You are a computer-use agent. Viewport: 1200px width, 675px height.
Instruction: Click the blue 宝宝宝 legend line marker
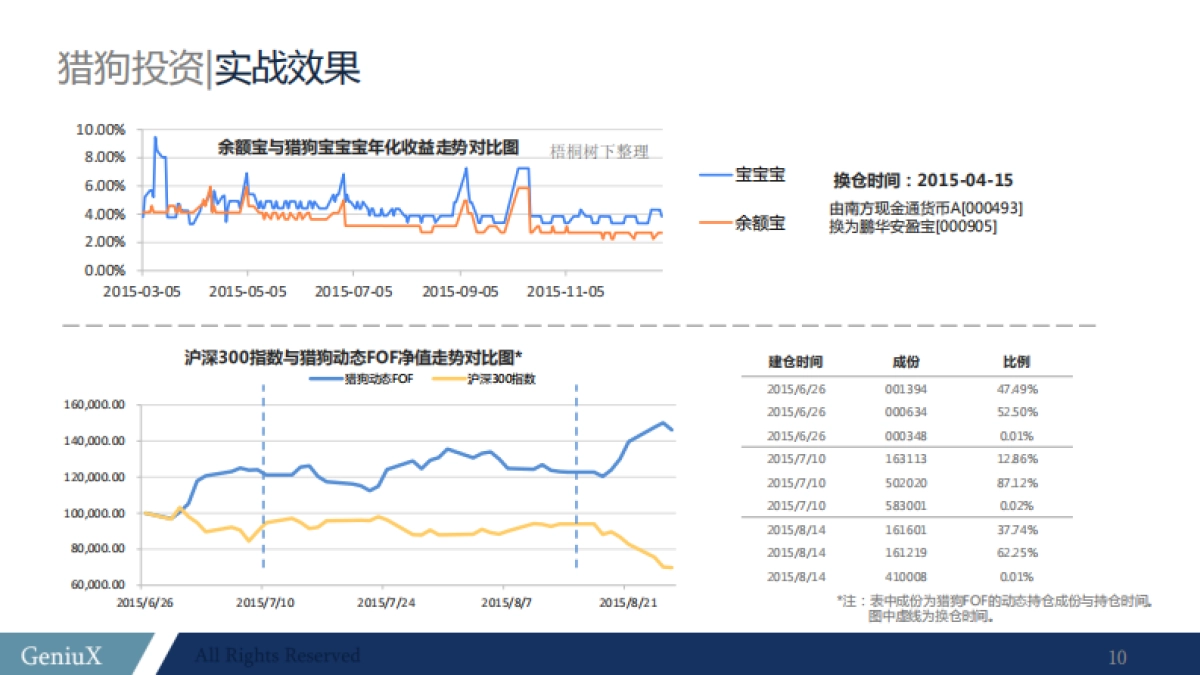click(x=717, y=175)
